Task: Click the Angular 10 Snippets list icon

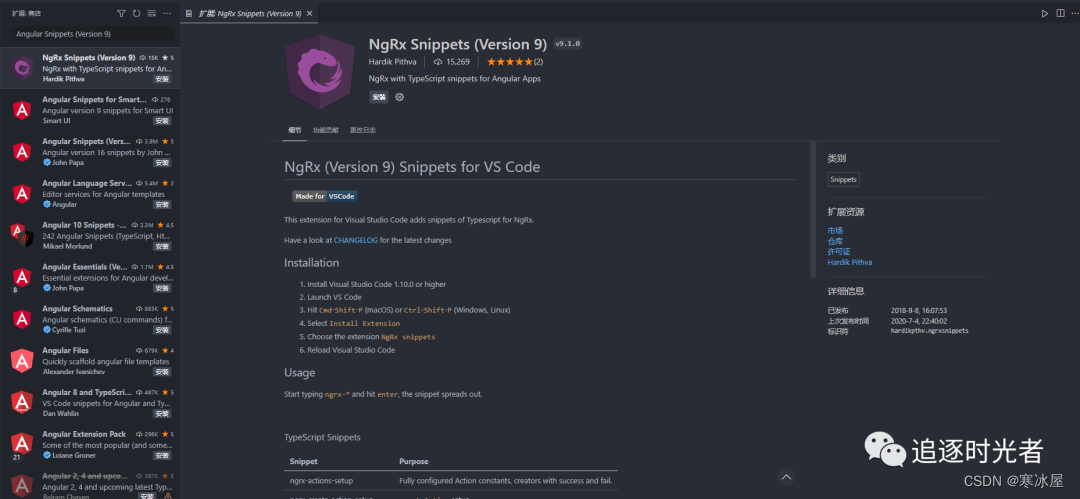Action: click(x=22, y=236)
